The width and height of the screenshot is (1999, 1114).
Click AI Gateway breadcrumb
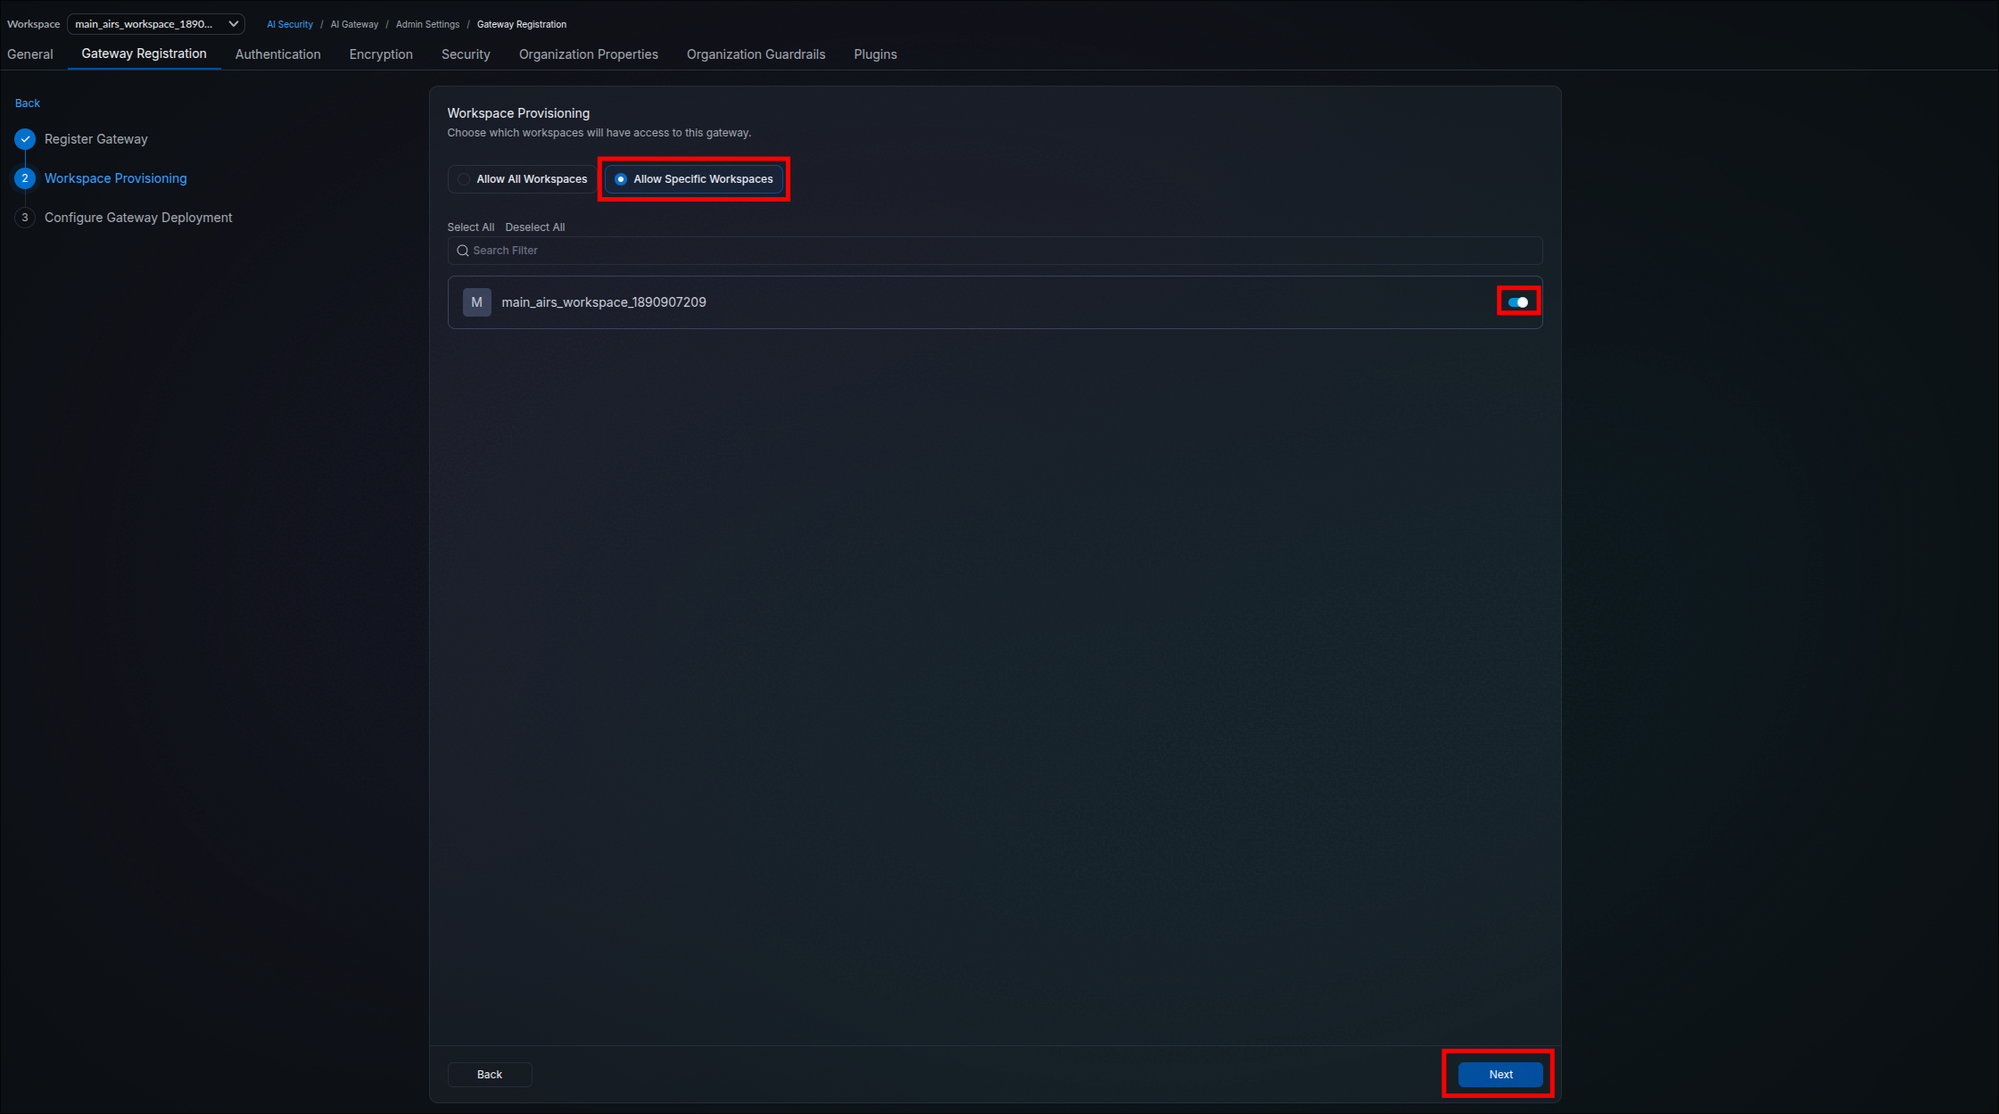click(x=355, y=24)
